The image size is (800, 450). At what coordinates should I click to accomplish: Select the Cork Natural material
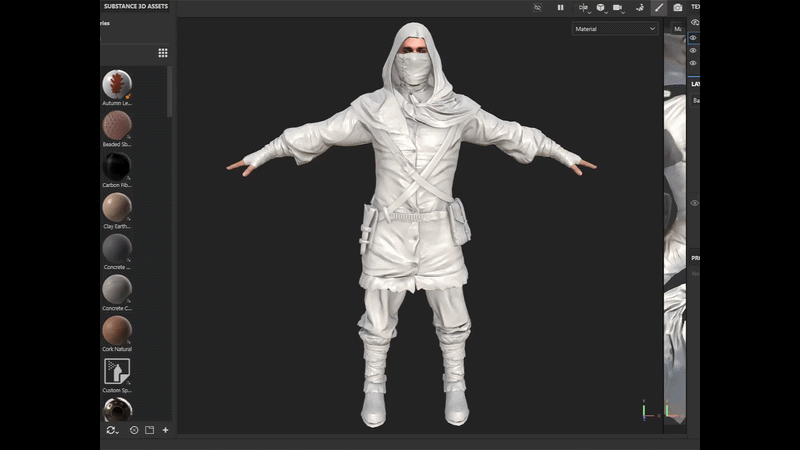coord(117,330)
